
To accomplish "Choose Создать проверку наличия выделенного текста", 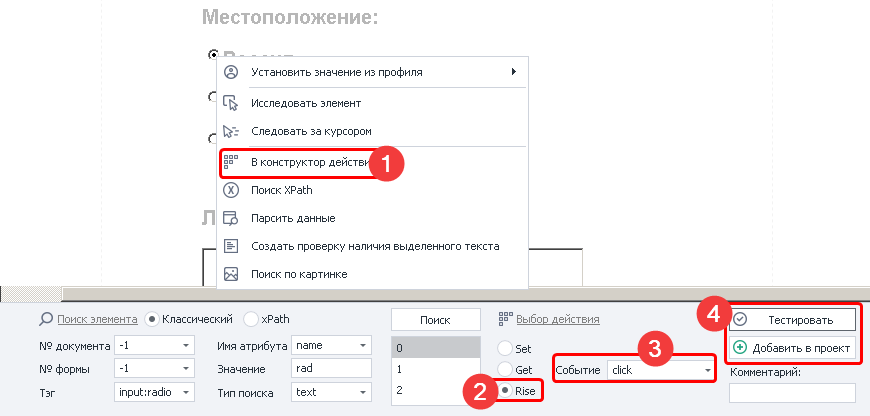I will [x=374, y=246].
